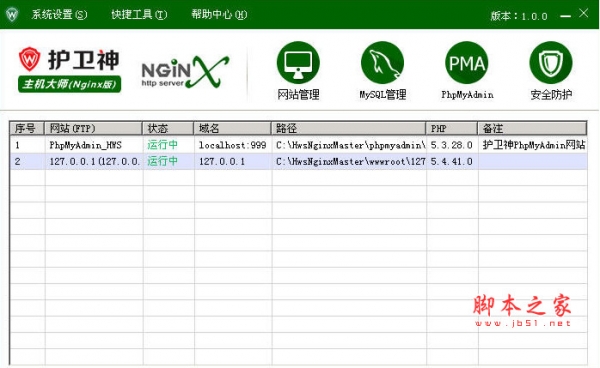600x368 pixels.
Task: Click the 127.0.0.1 domain cell
Action: 233,161
